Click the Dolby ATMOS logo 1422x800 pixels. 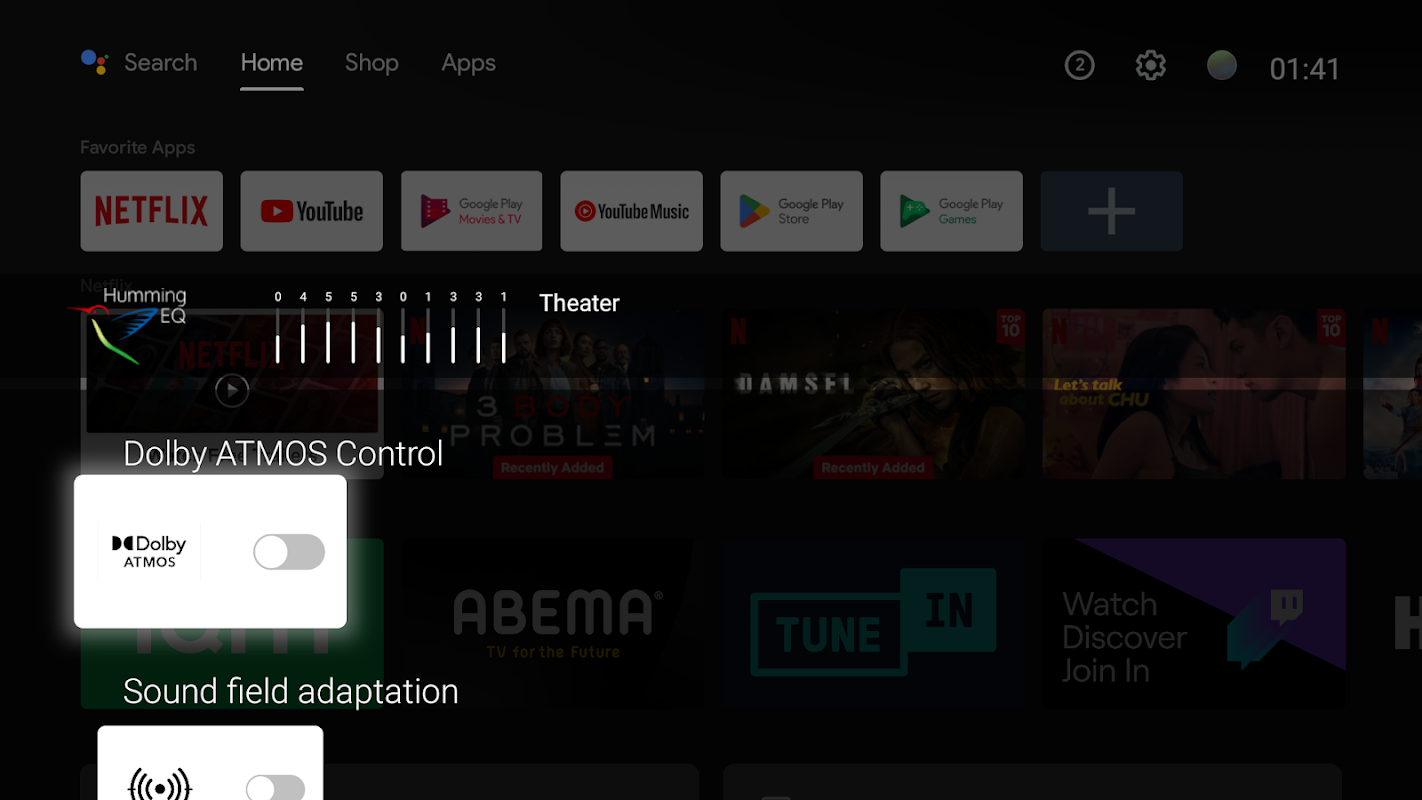tap(149, 551)
